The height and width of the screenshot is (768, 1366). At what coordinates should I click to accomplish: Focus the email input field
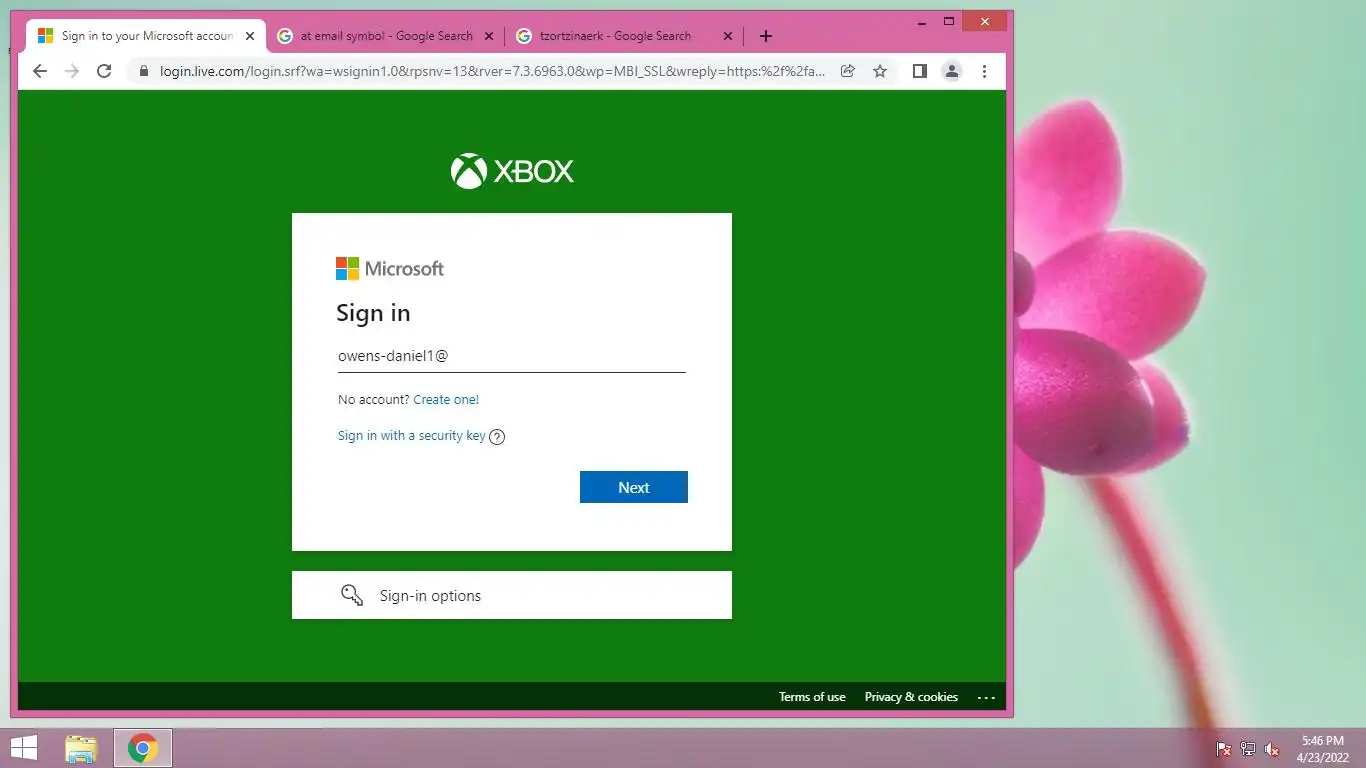pos(511,355)
